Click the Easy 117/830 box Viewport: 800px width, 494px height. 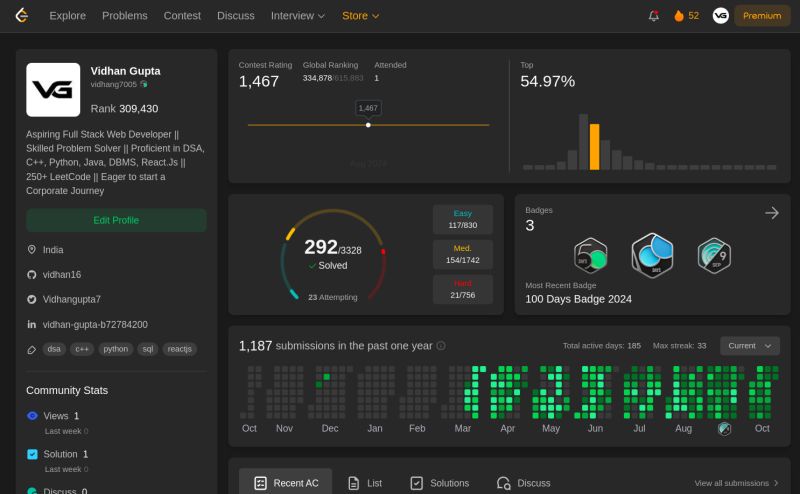point(463,219)
